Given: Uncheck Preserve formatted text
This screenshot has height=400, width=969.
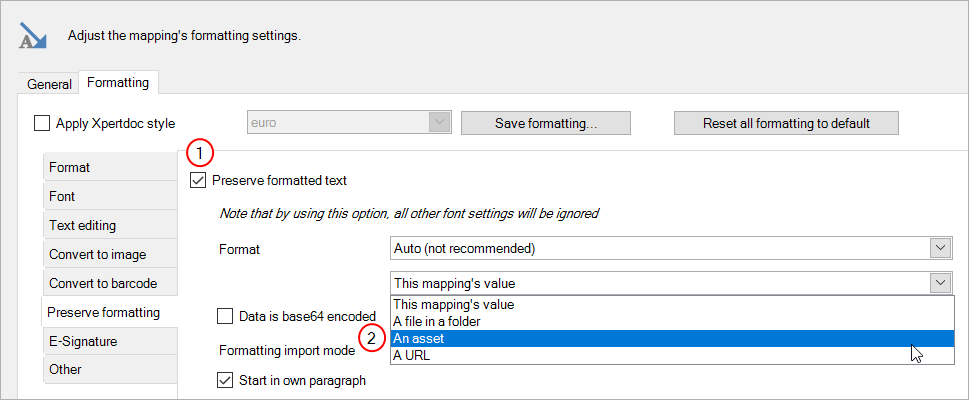Looking at the screenshot, I should point(198,180).
